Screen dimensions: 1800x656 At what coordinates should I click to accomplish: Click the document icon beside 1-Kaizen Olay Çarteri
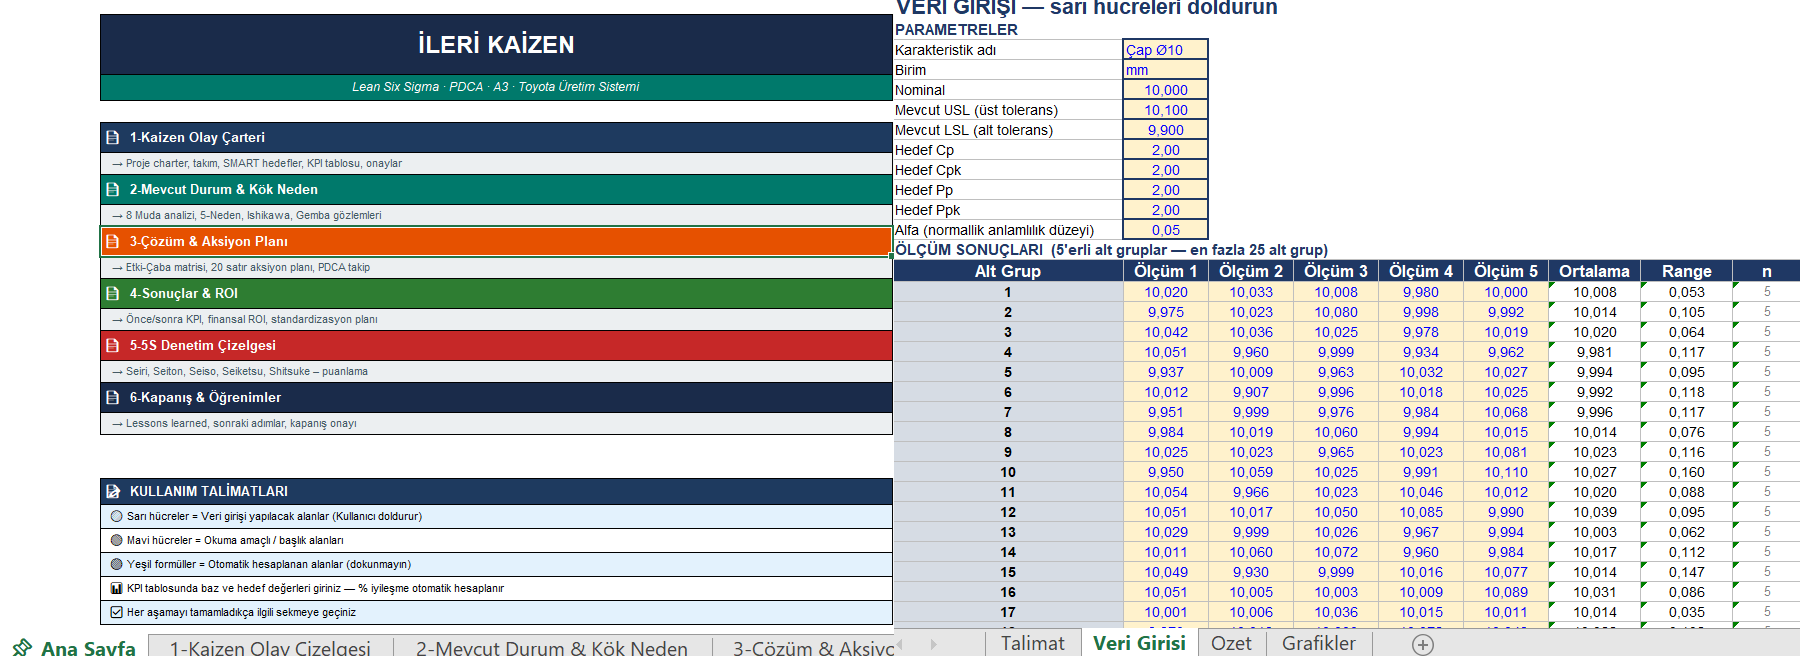(x=113, y=137)
